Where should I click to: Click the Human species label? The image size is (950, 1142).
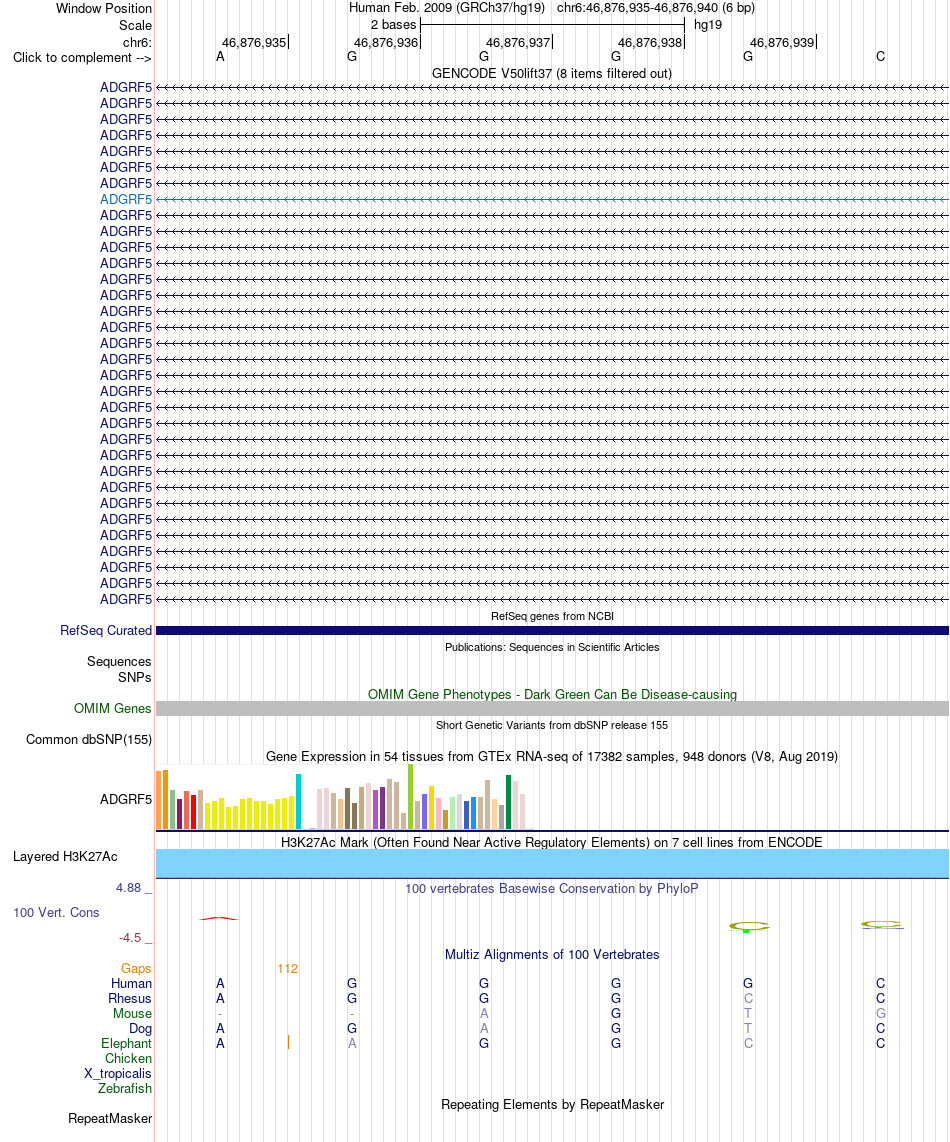click(131, 984)
